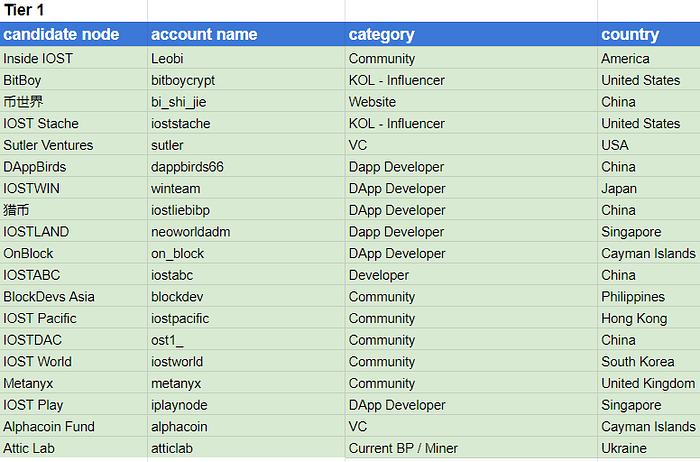Select the 'IOST Pacific' cell
Screen dimensions: 700x462
click(x=74, y=318)
